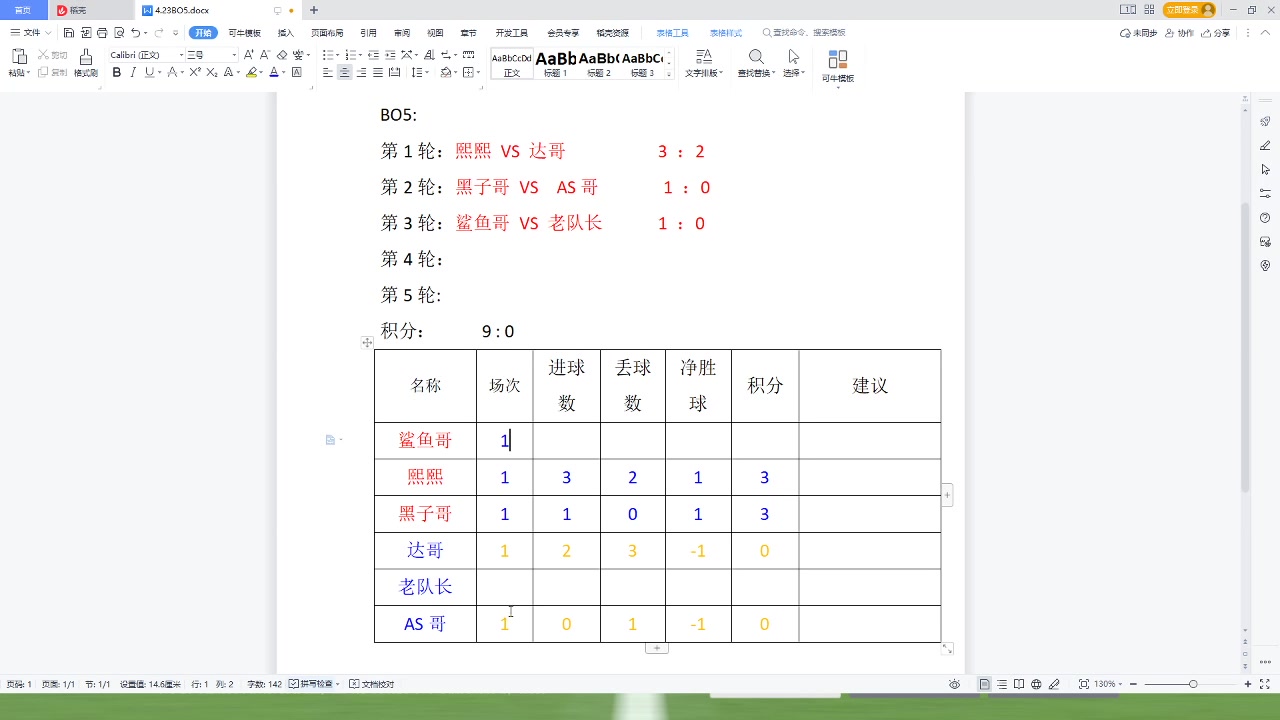Open font size dropdown
The height and width of the screenshot is (720, 1280).
(234, 55)
